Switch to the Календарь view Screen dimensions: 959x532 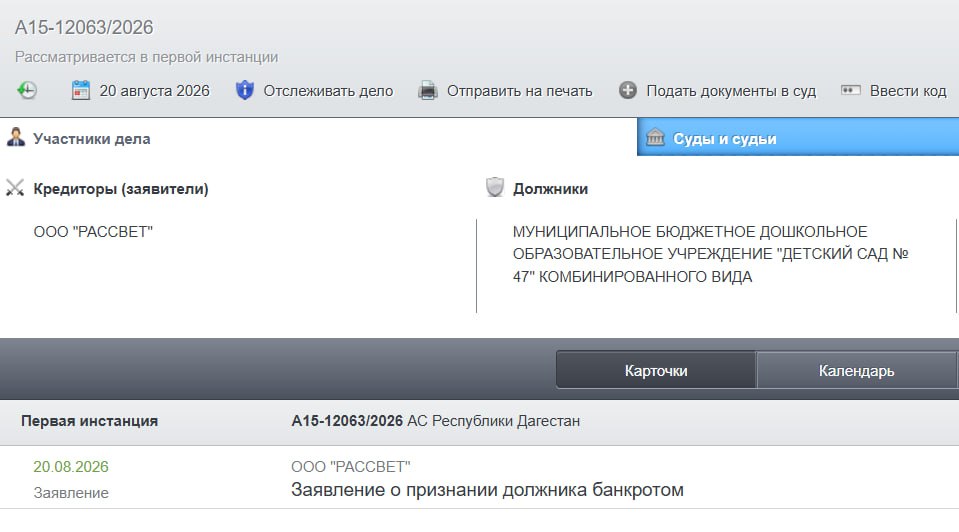pyautogui.click(x=856, y=370)
